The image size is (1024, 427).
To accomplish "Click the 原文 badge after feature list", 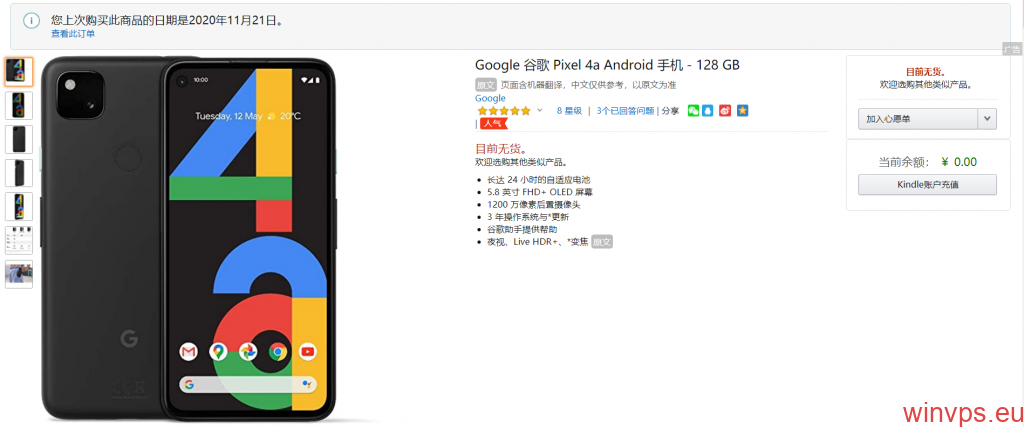I will 602,242.
